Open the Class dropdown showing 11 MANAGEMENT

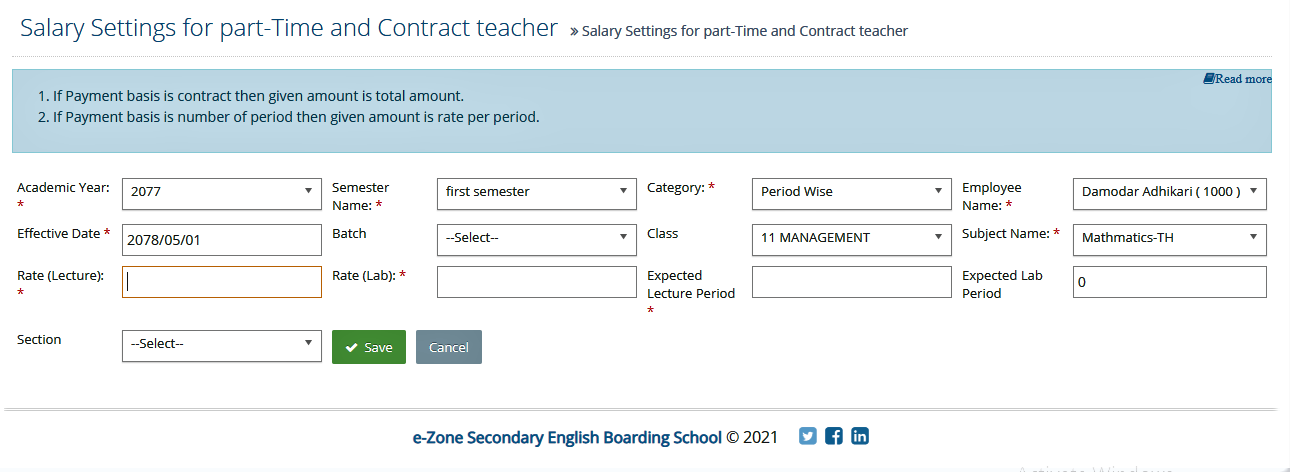click(x=852, y=240)
